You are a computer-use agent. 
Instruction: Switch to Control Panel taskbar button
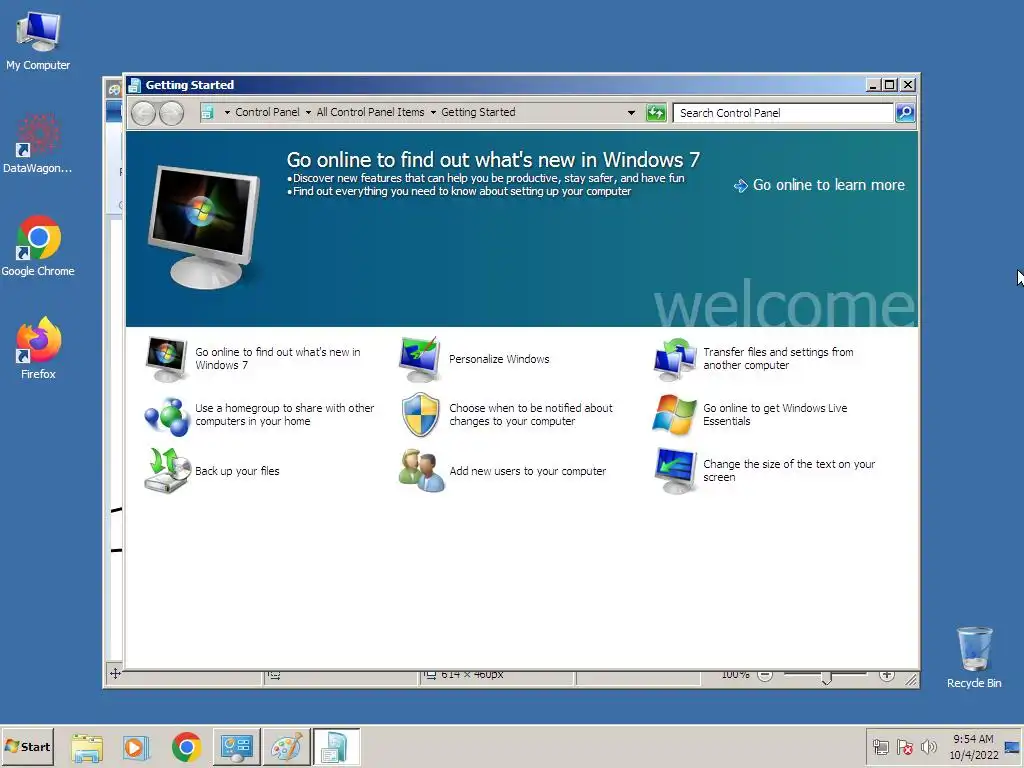click(236, 747)
